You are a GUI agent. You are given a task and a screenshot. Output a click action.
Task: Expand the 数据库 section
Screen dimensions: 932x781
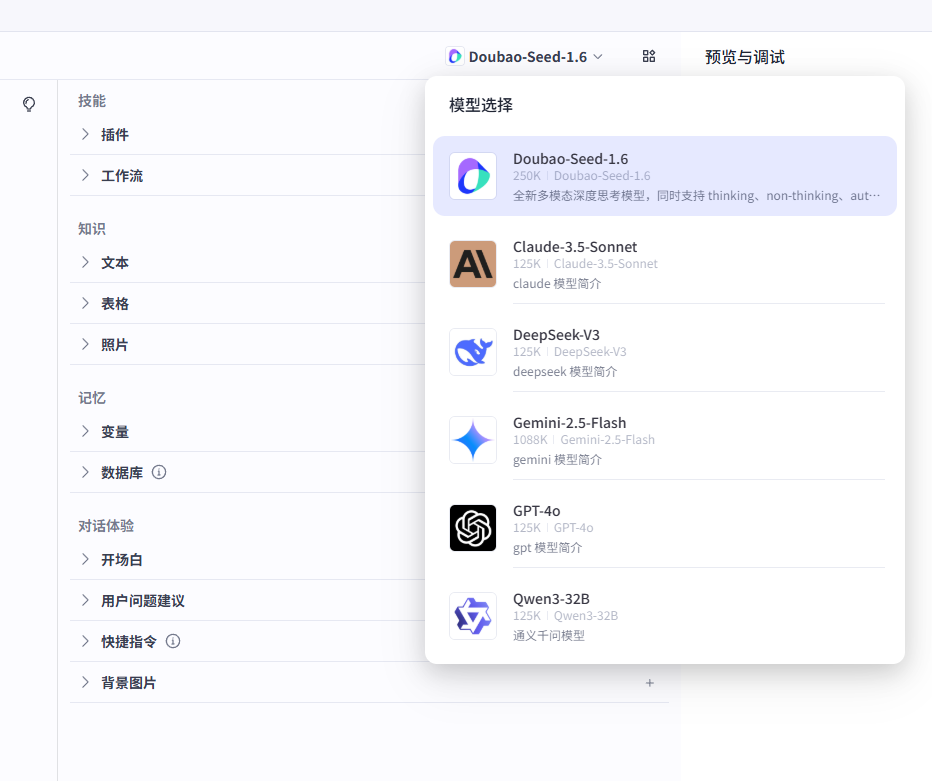coord(85,473)
